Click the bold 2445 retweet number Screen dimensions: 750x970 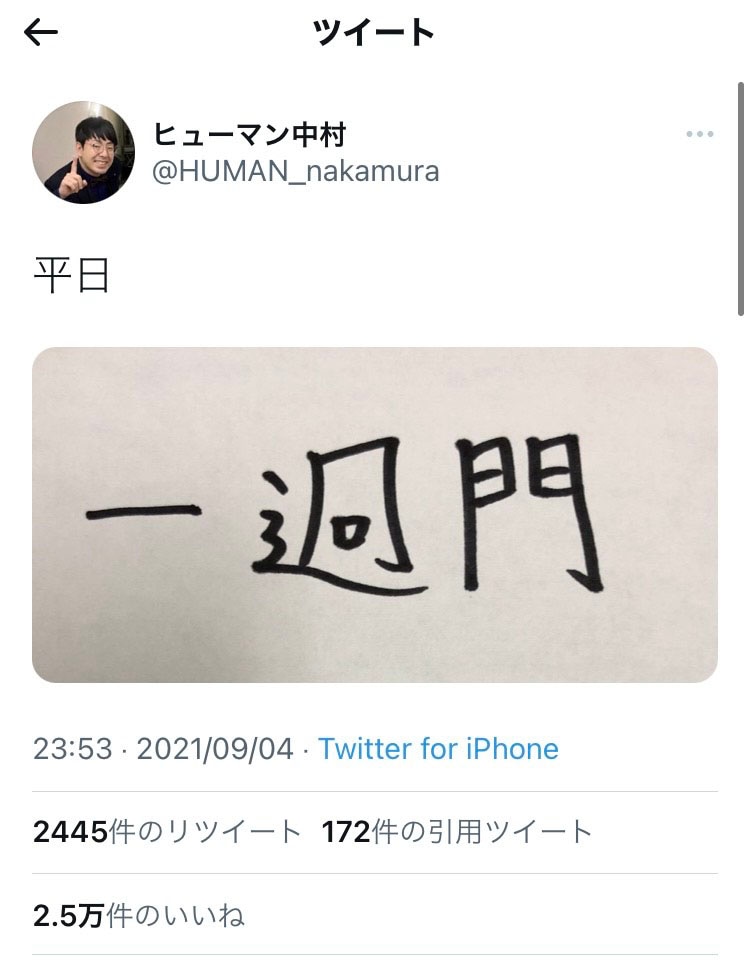tap(69, 831)
